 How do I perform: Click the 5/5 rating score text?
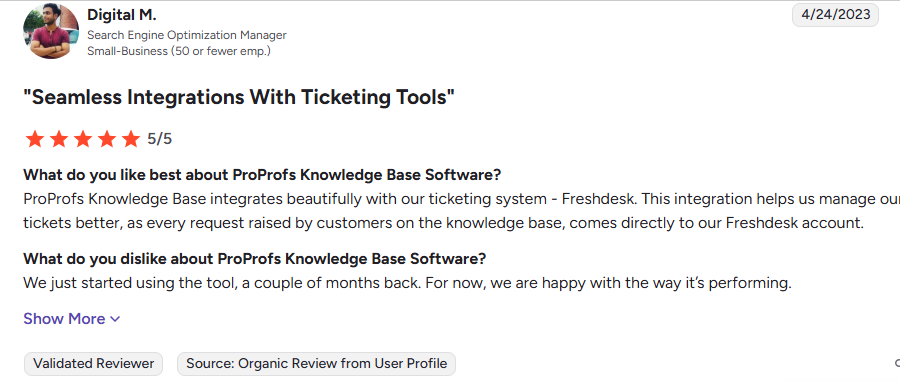pyautogui.click(x=160, y=139)
